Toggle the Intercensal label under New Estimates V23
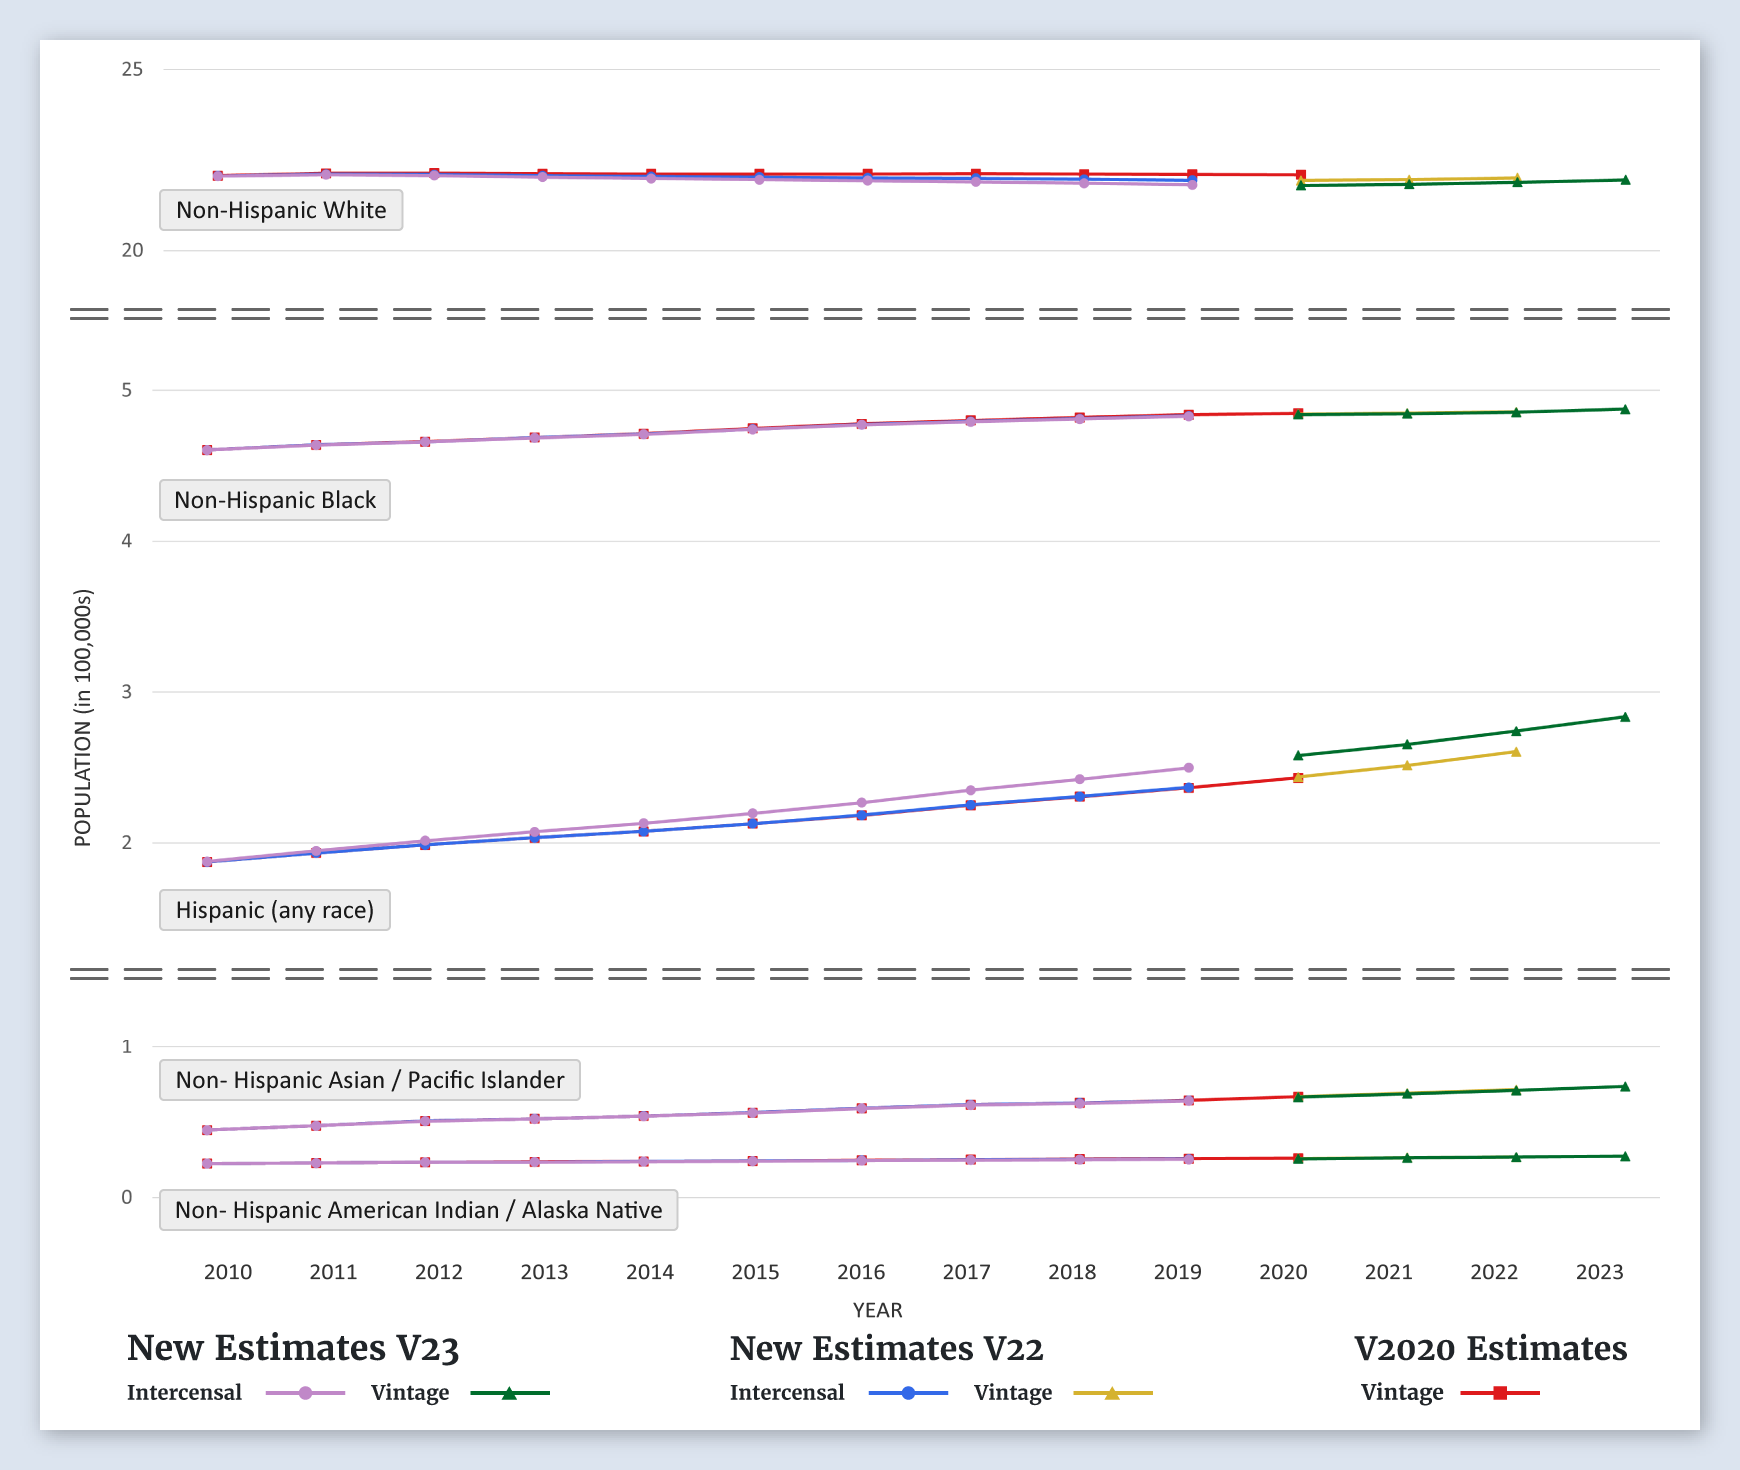 click(x=184, y=1393)
